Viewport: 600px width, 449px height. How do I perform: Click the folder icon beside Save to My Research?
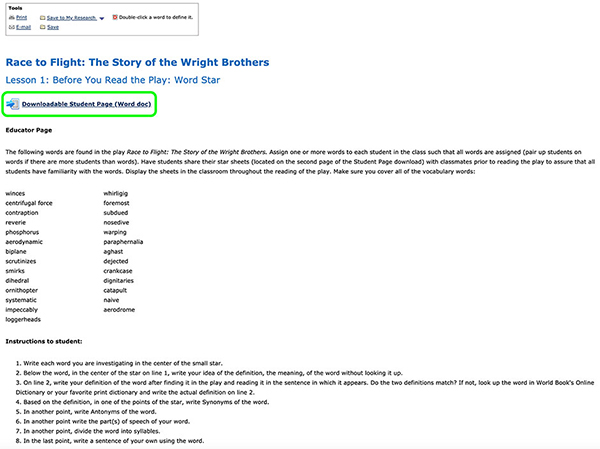click(42, 18)
